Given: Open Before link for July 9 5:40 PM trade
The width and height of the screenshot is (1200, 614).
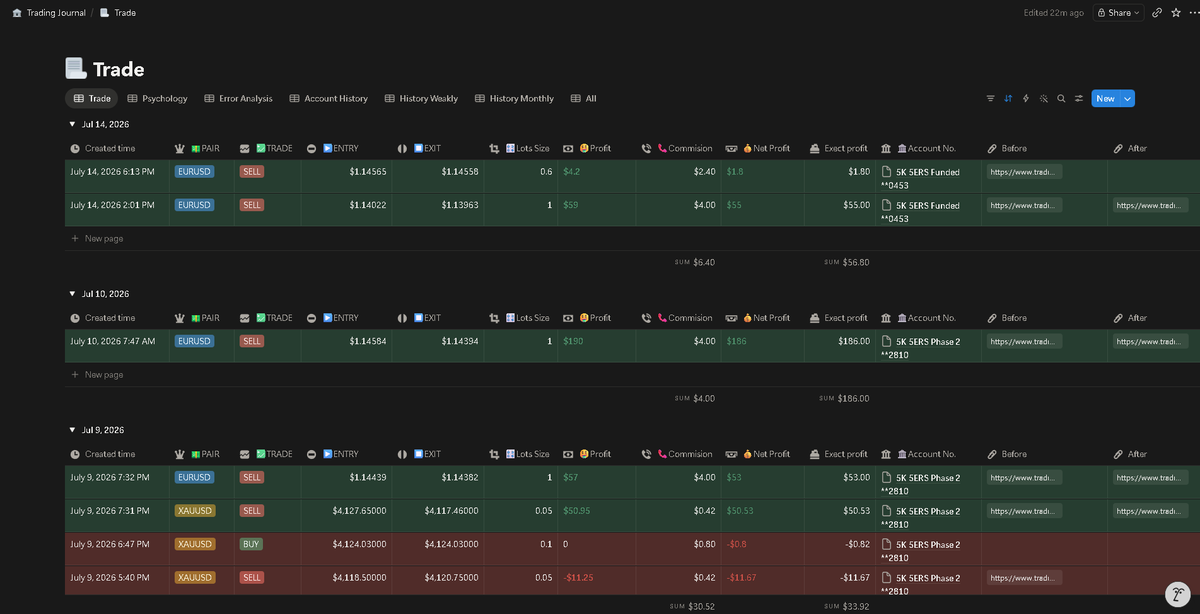Looking at the screenshot, I should [1025, 578].
